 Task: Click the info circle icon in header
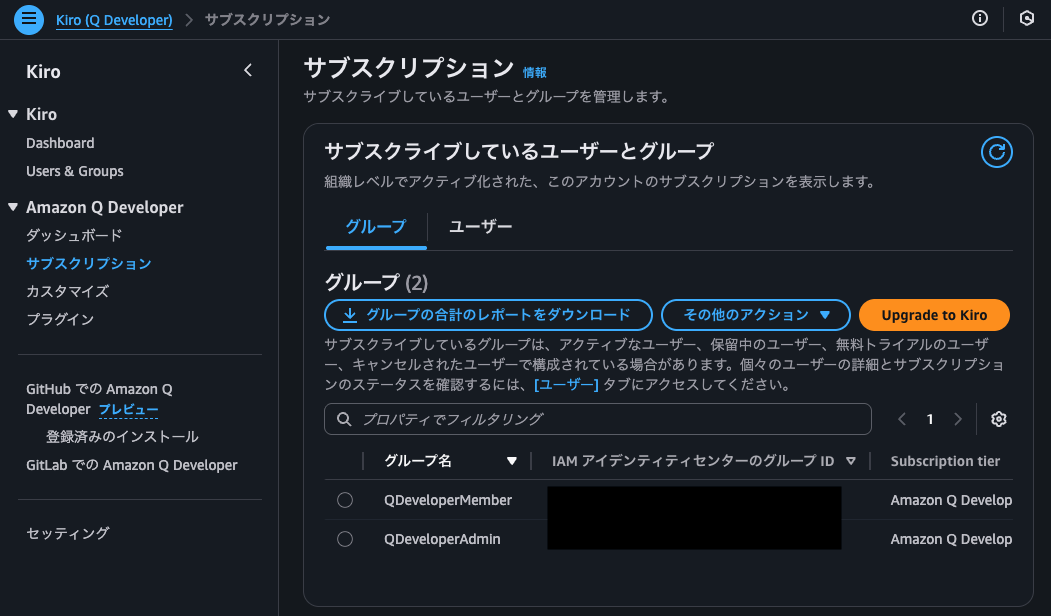tap(979, 19)
